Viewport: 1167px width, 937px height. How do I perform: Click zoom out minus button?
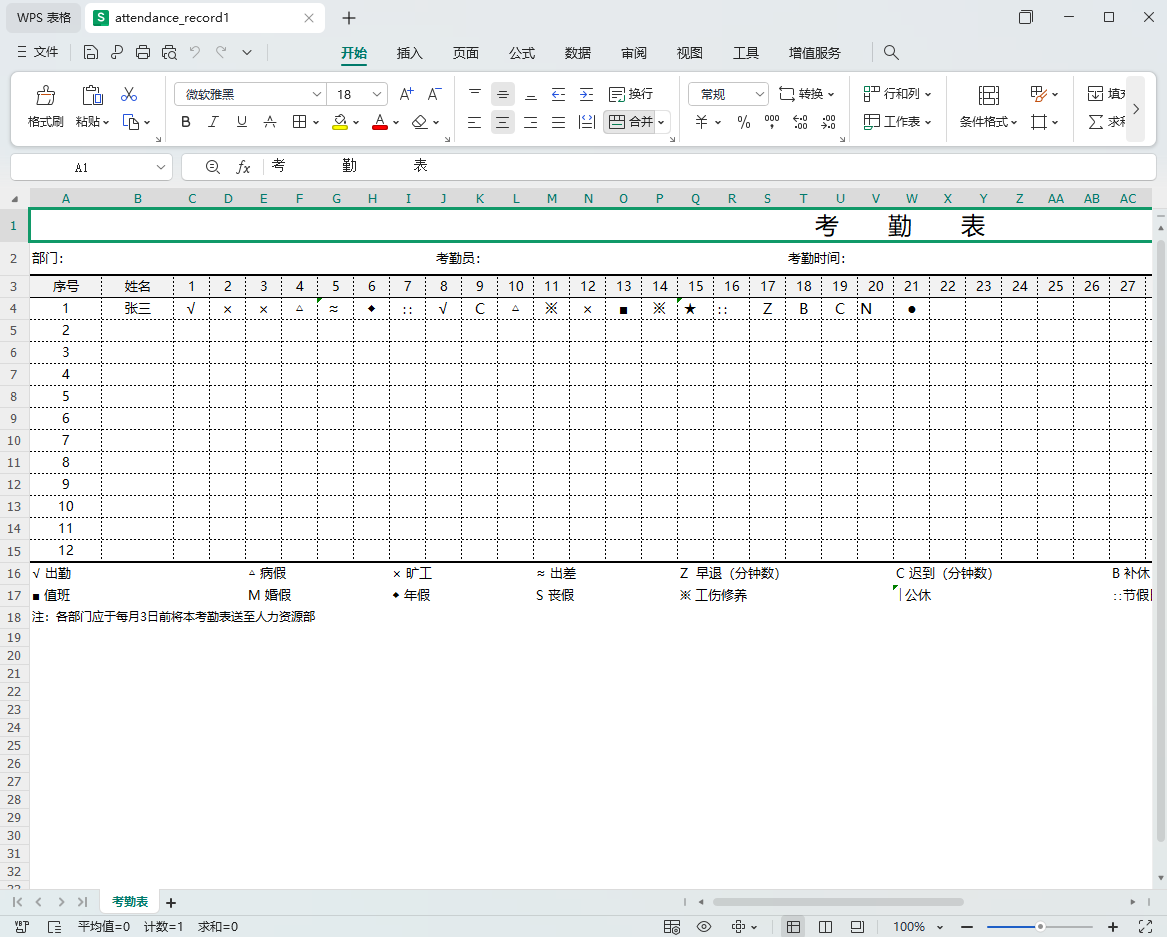click(x=967, y=927)
